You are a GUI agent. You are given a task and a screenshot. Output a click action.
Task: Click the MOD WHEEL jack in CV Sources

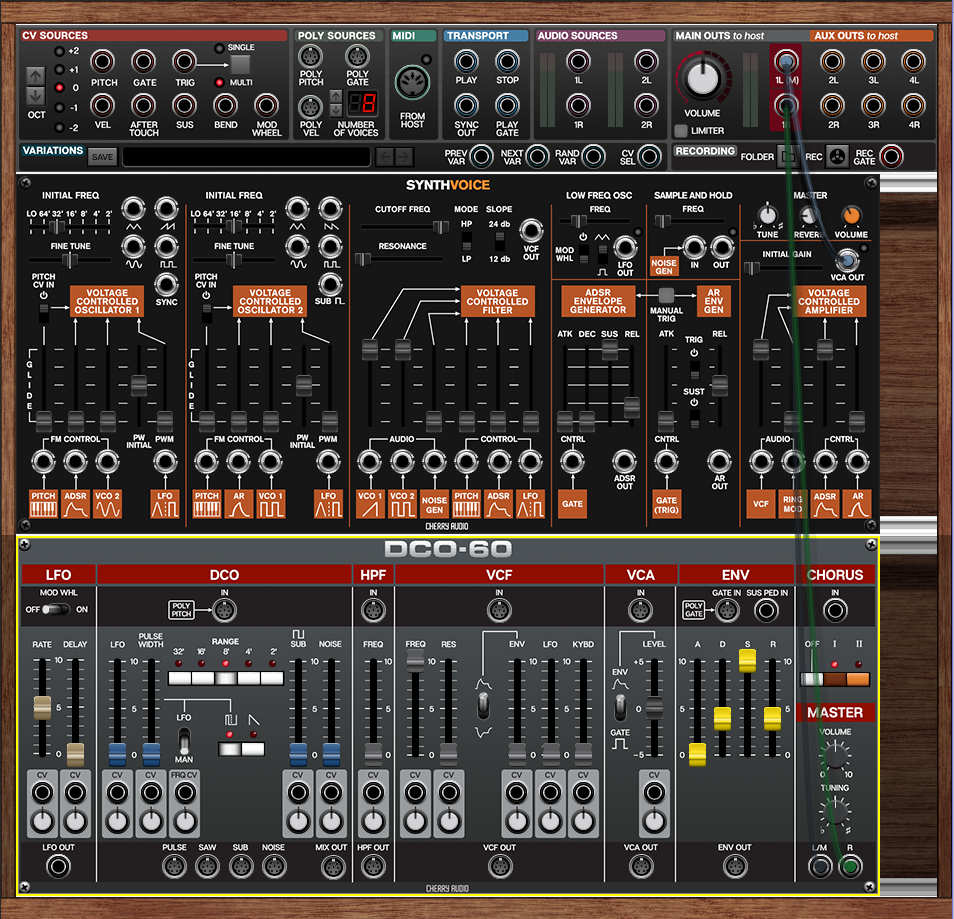(x=266, y=106)
